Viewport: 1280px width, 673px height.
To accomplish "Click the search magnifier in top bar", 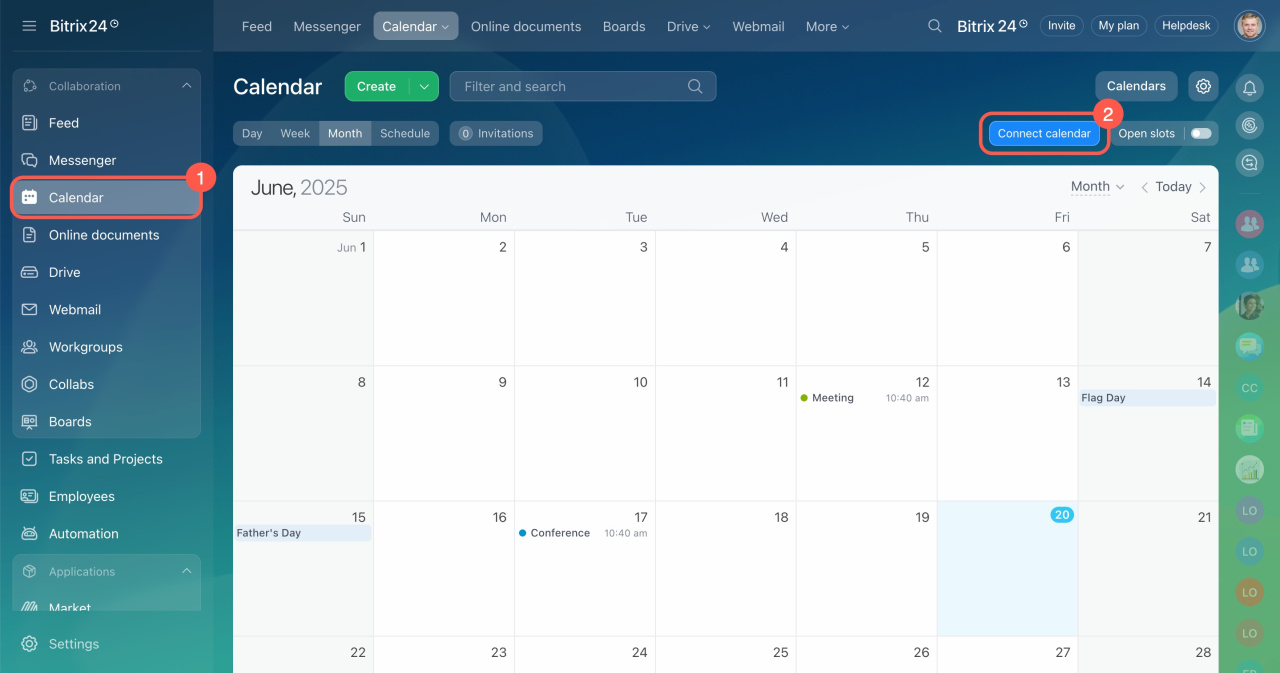I will tap(934, 26).
